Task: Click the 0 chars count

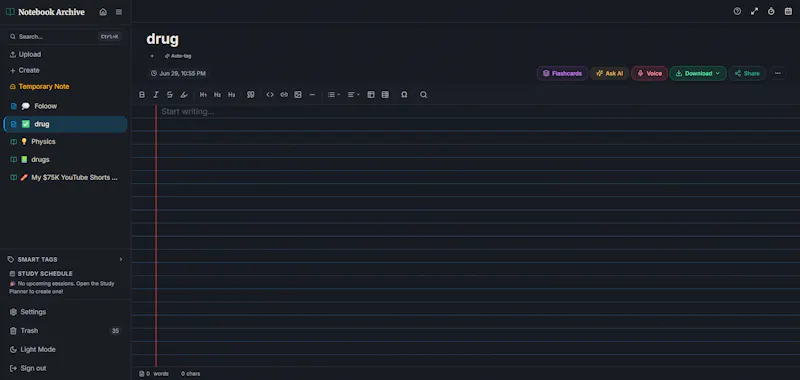Action: [191, 374]
